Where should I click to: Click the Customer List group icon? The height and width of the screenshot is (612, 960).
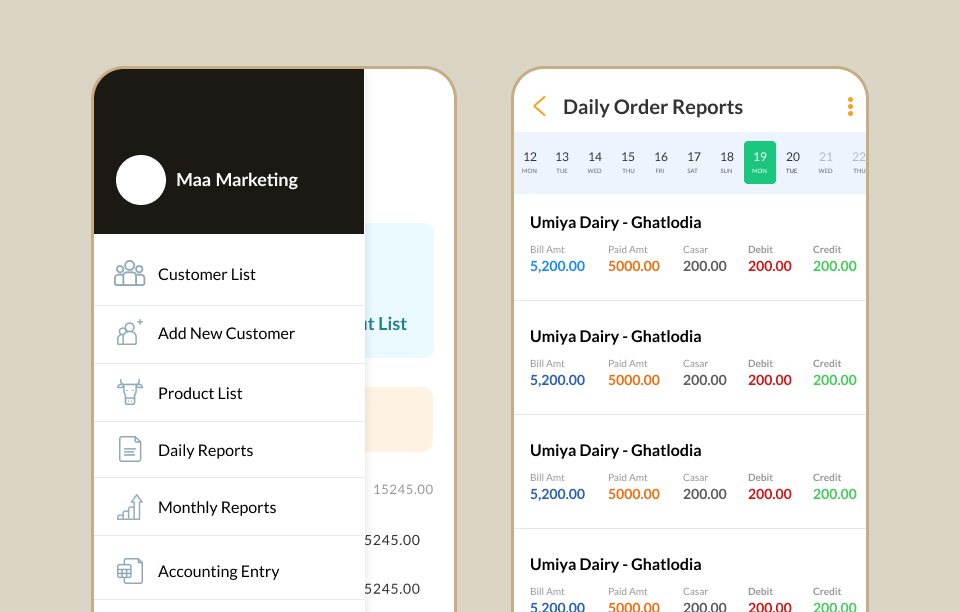click(130, 274)
